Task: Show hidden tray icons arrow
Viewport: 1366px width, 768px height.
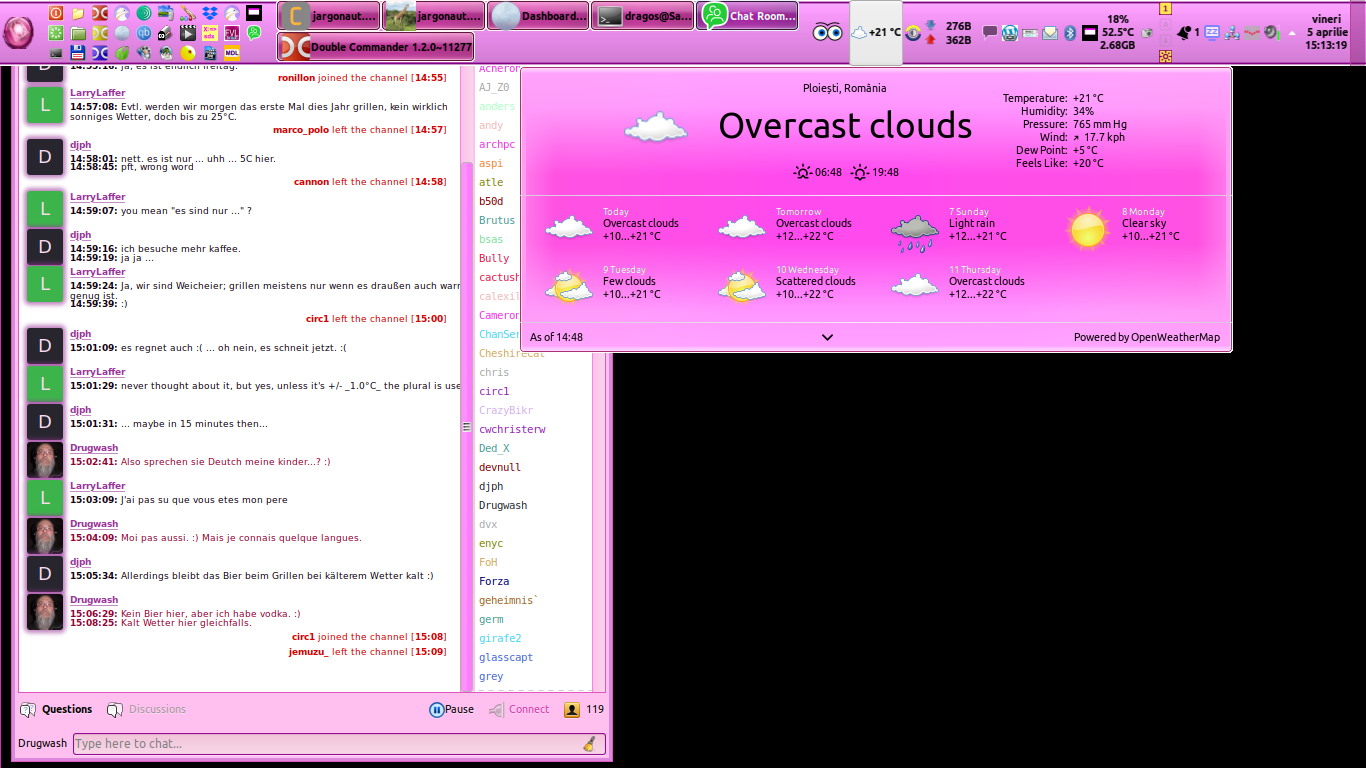Action: pyautogui.click(x=1292, y=33)
